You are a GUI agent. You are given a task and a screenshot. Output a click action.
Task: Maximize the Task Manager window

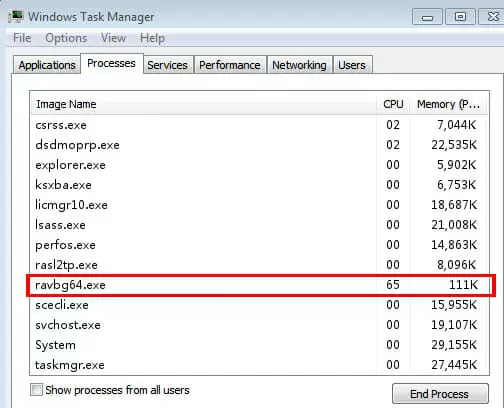[x=460, y=17]
